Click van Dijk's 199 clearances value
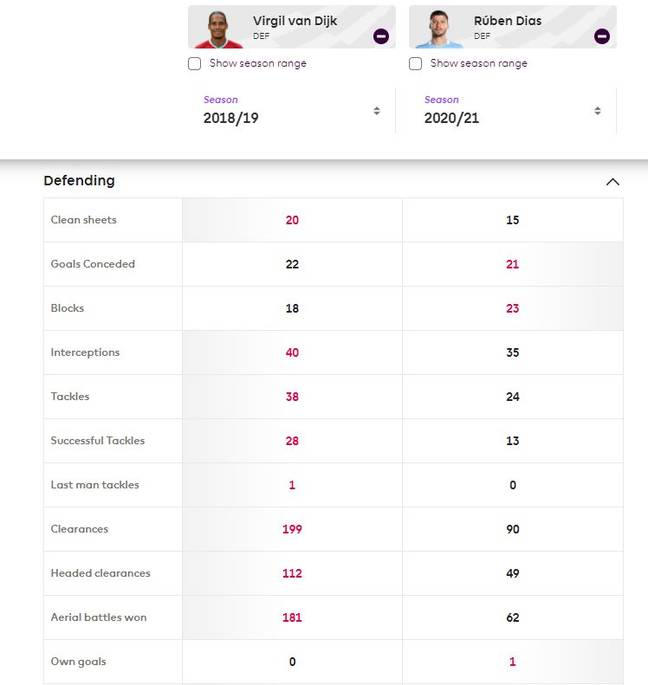Screen dimensions: 648x685 click(x=292, y=529)
